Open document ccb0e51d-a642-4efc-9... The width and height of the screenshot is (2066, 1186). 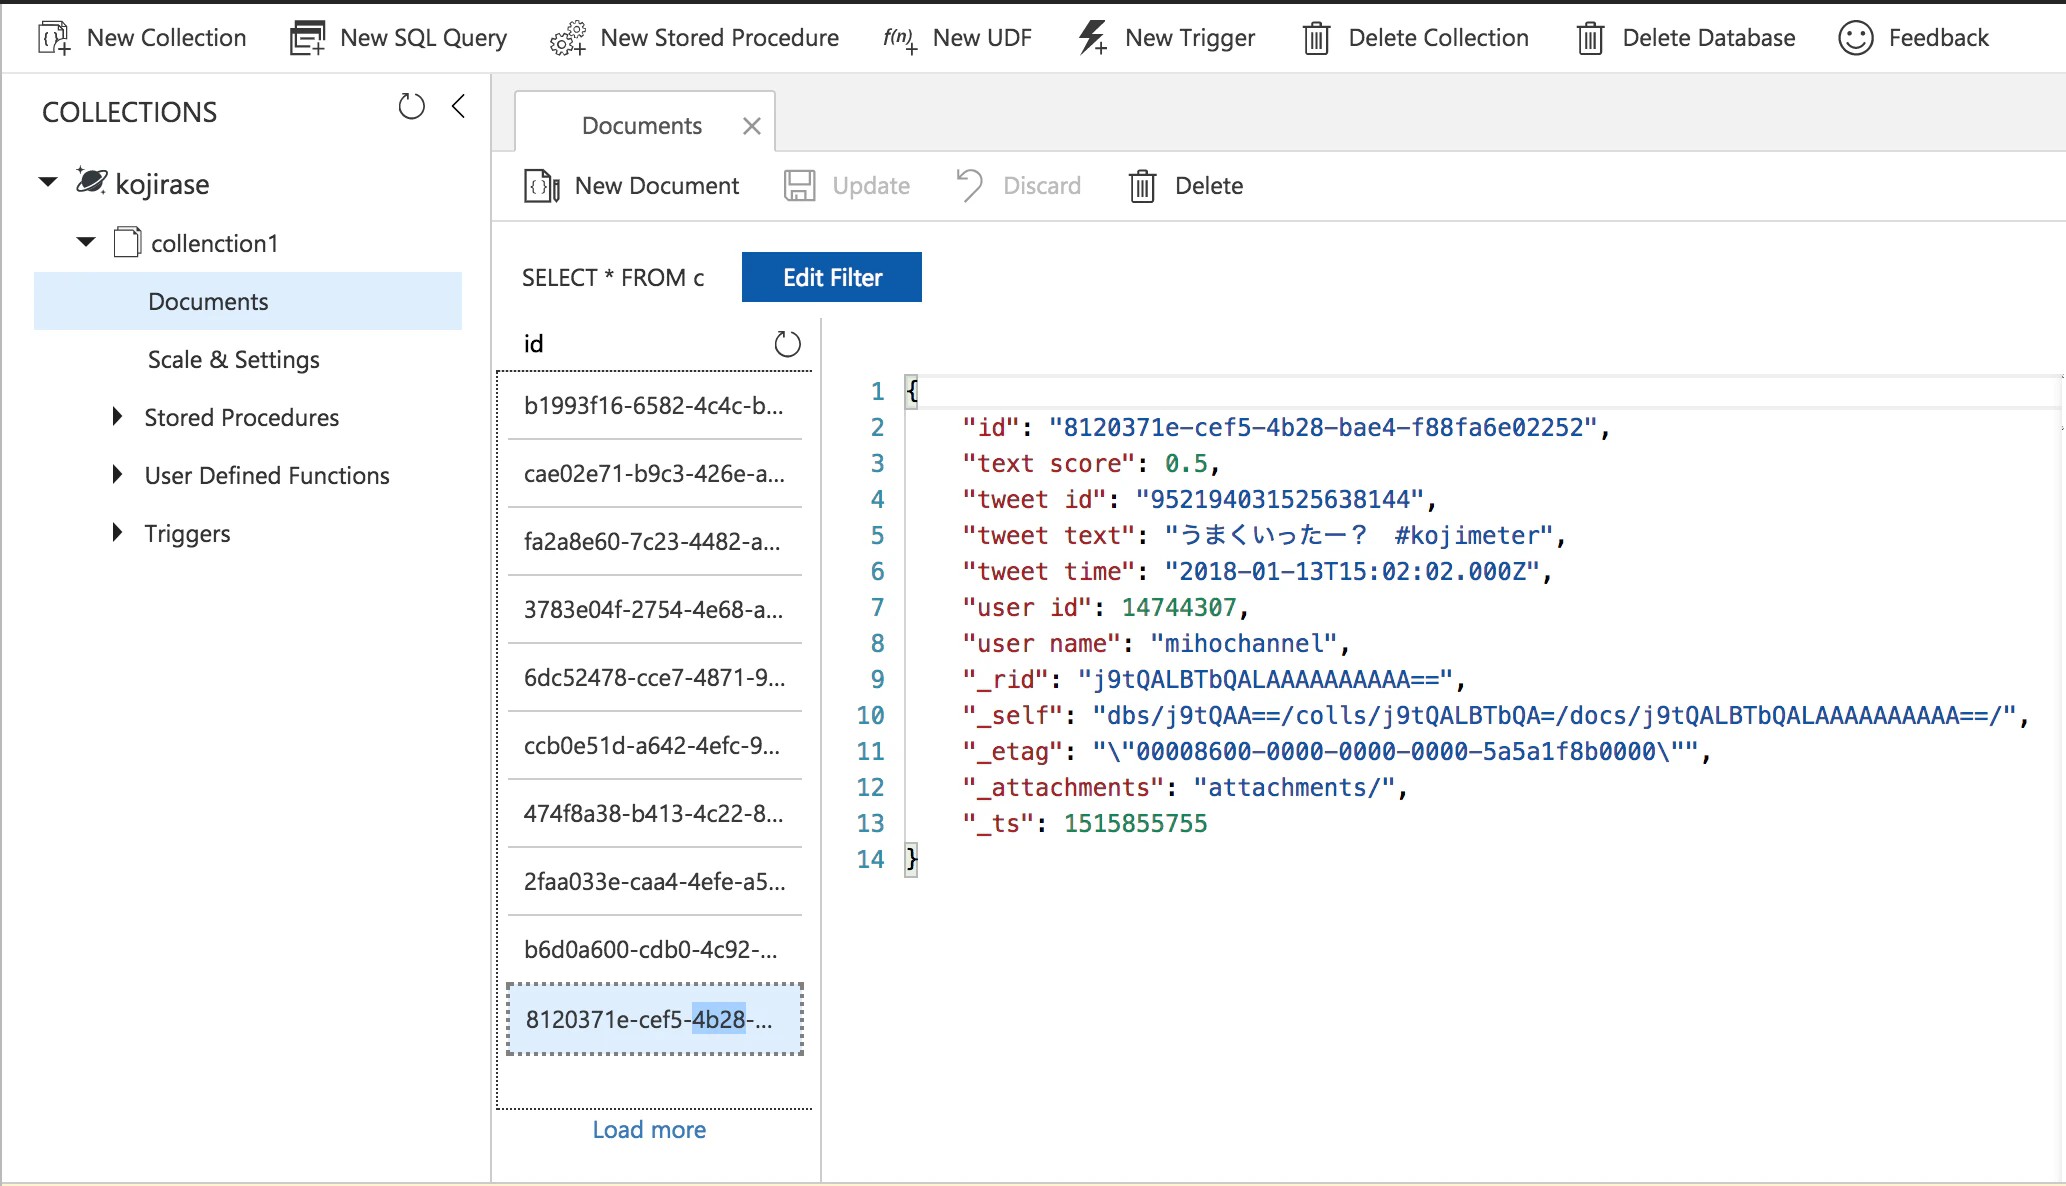pyautogui.click(x=655, y=745)
